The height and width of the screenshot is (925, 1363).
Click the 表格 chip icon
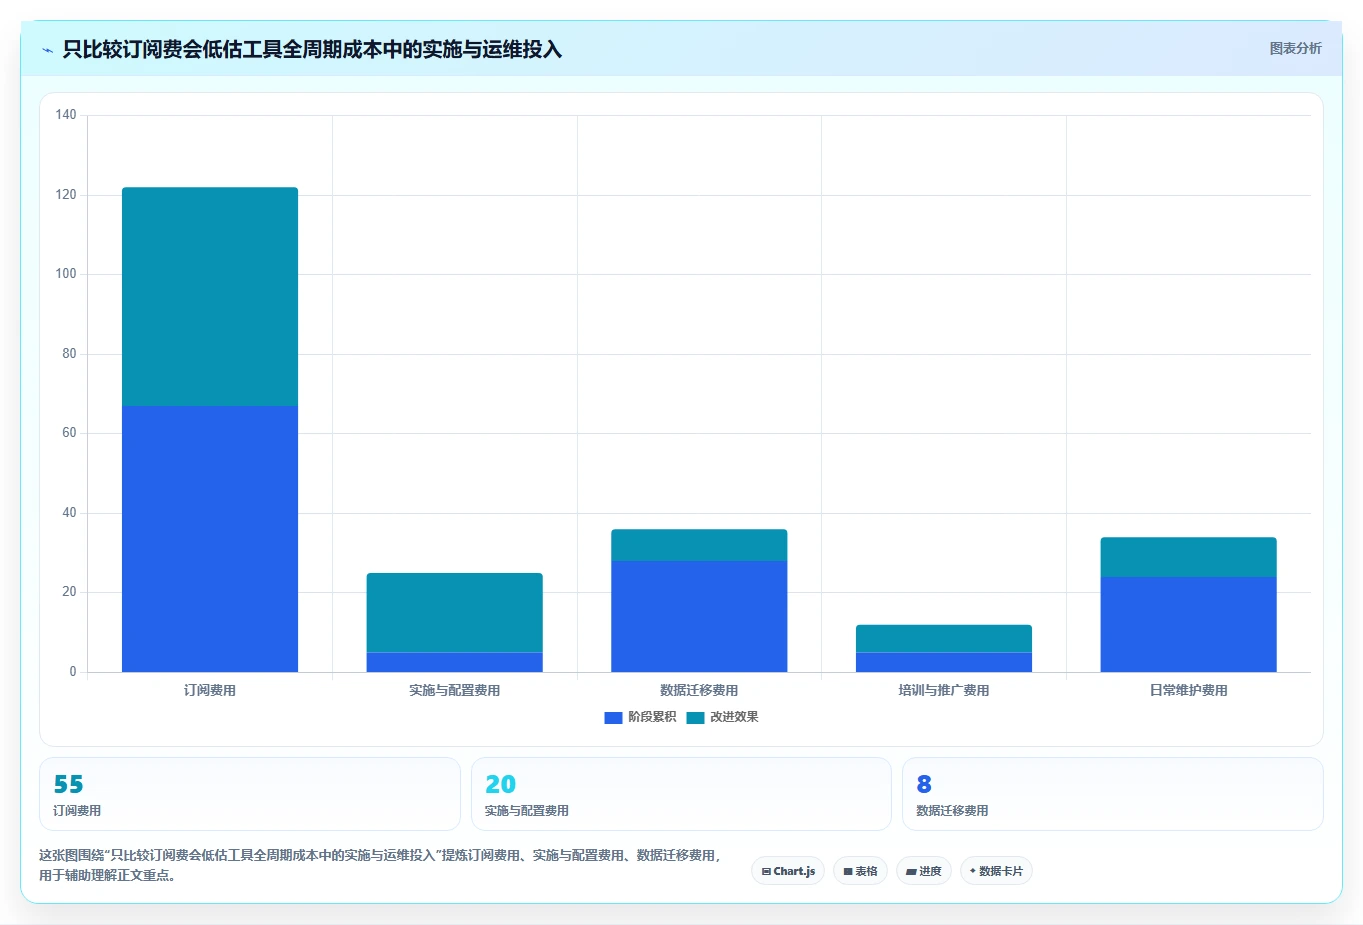848,871
